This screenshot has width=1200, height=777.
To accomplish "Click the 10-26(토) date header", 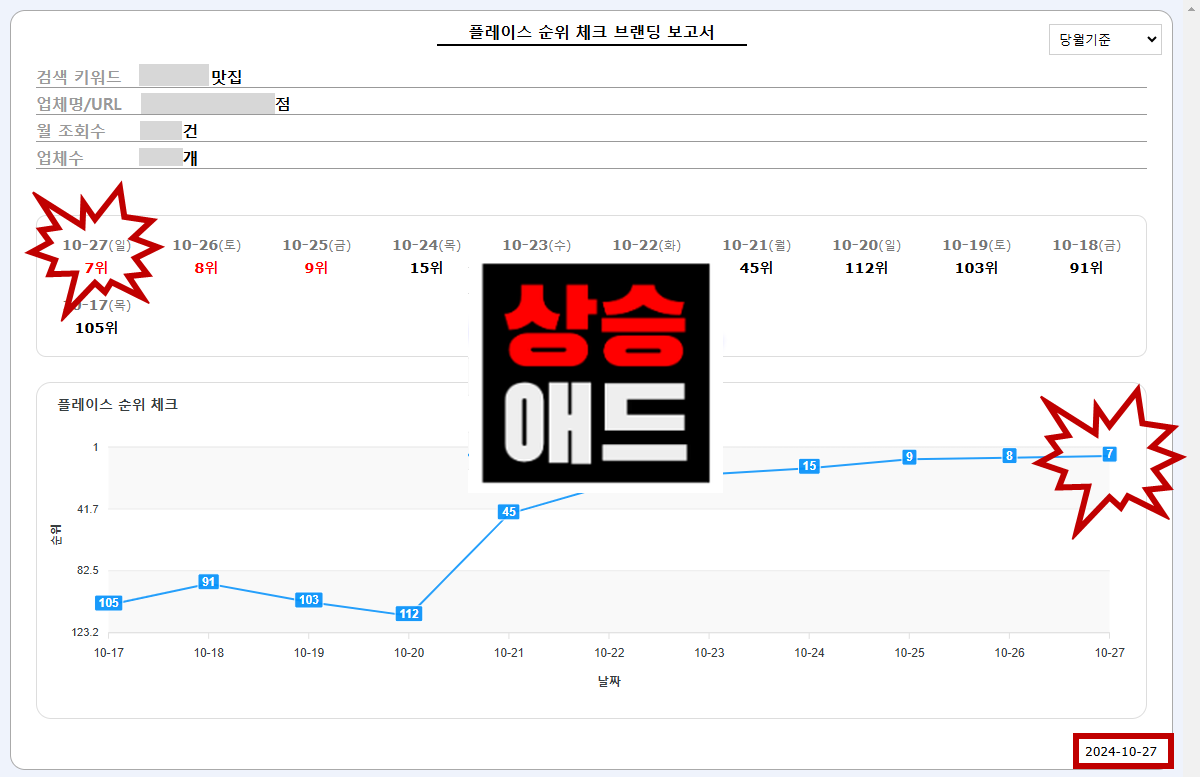I will point(207,245).
